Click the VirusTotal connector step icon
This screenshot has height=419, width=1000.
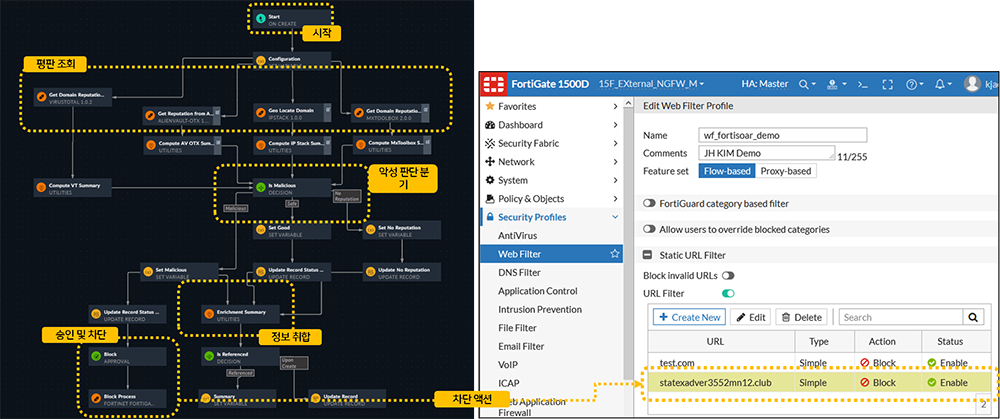(x=41, y=96)
